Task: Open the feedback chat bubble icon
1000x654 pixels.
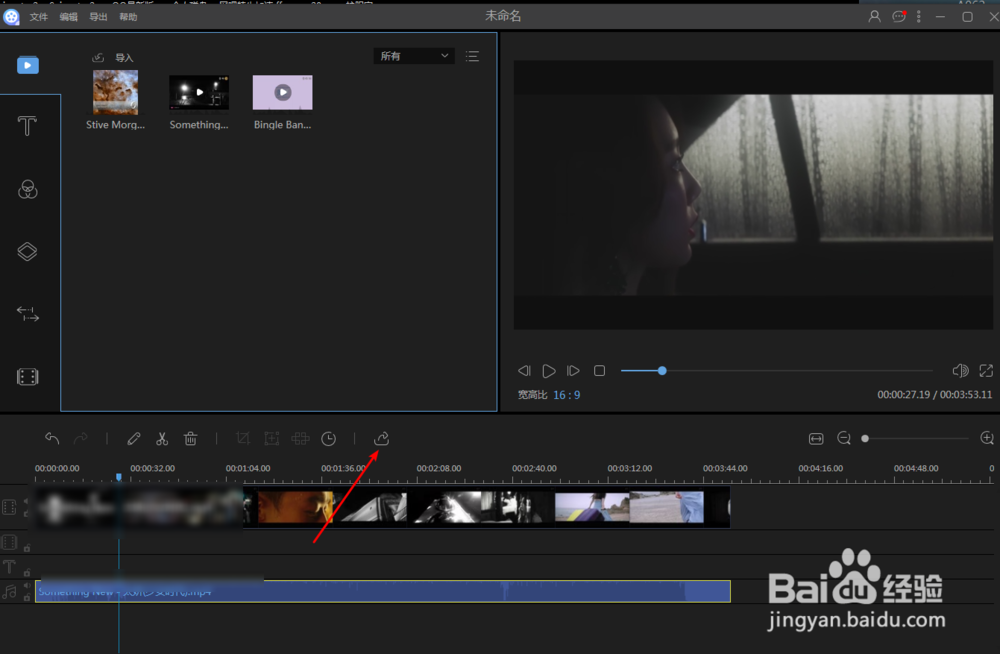Action: pos(899,17)
